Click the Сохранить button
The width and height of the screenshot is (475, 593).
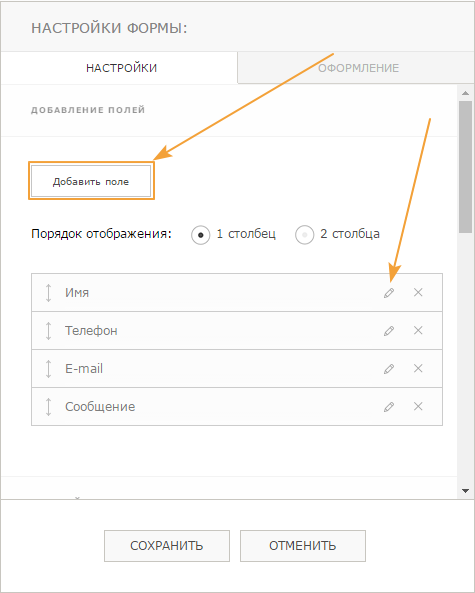tap(167, 546)
